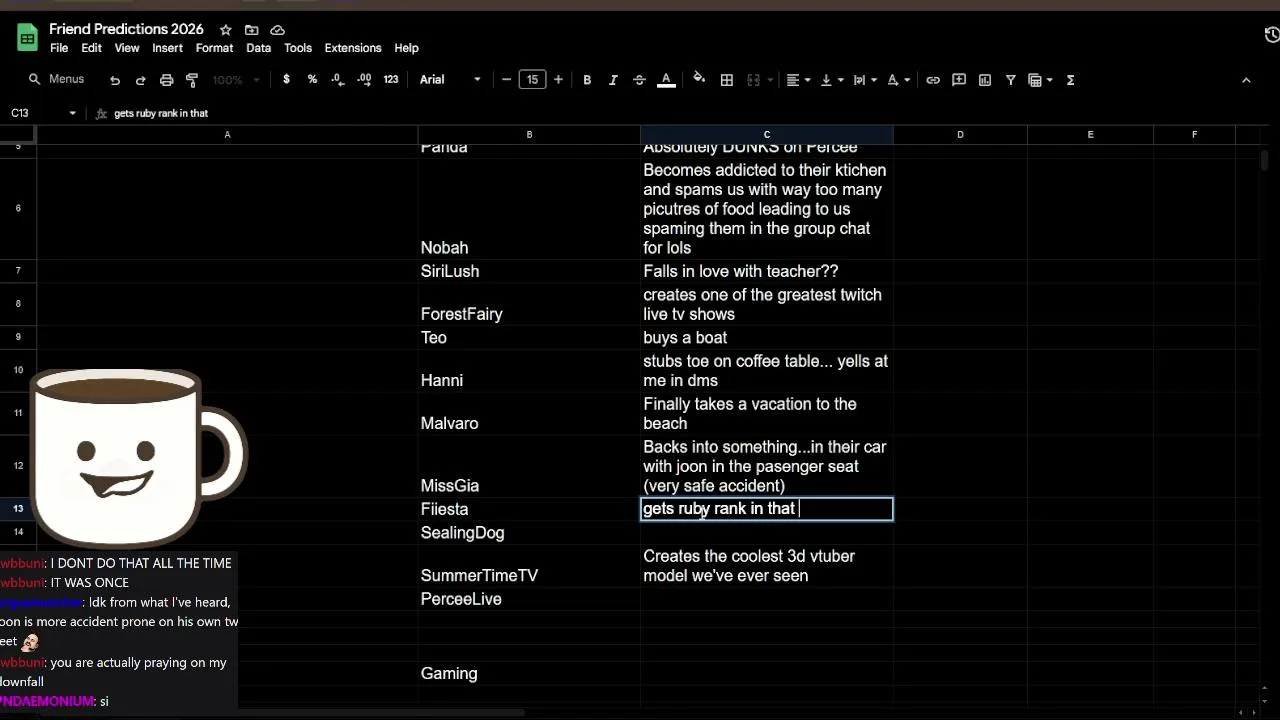Open the text rotation dropdown
Image resolution: width=1280 pixels, height=720 pixels.
898,80
